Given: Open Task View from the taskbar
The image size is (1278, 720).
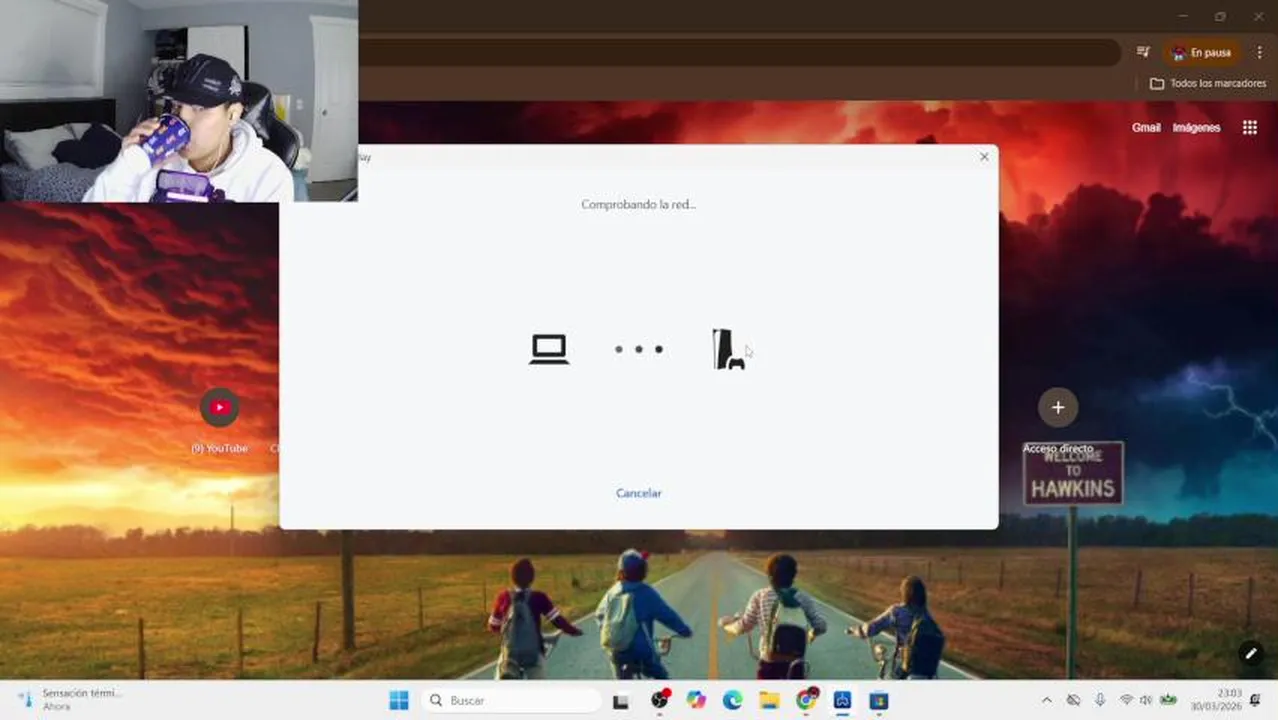Looking at the screenshot, I should (x=621, y=701).
